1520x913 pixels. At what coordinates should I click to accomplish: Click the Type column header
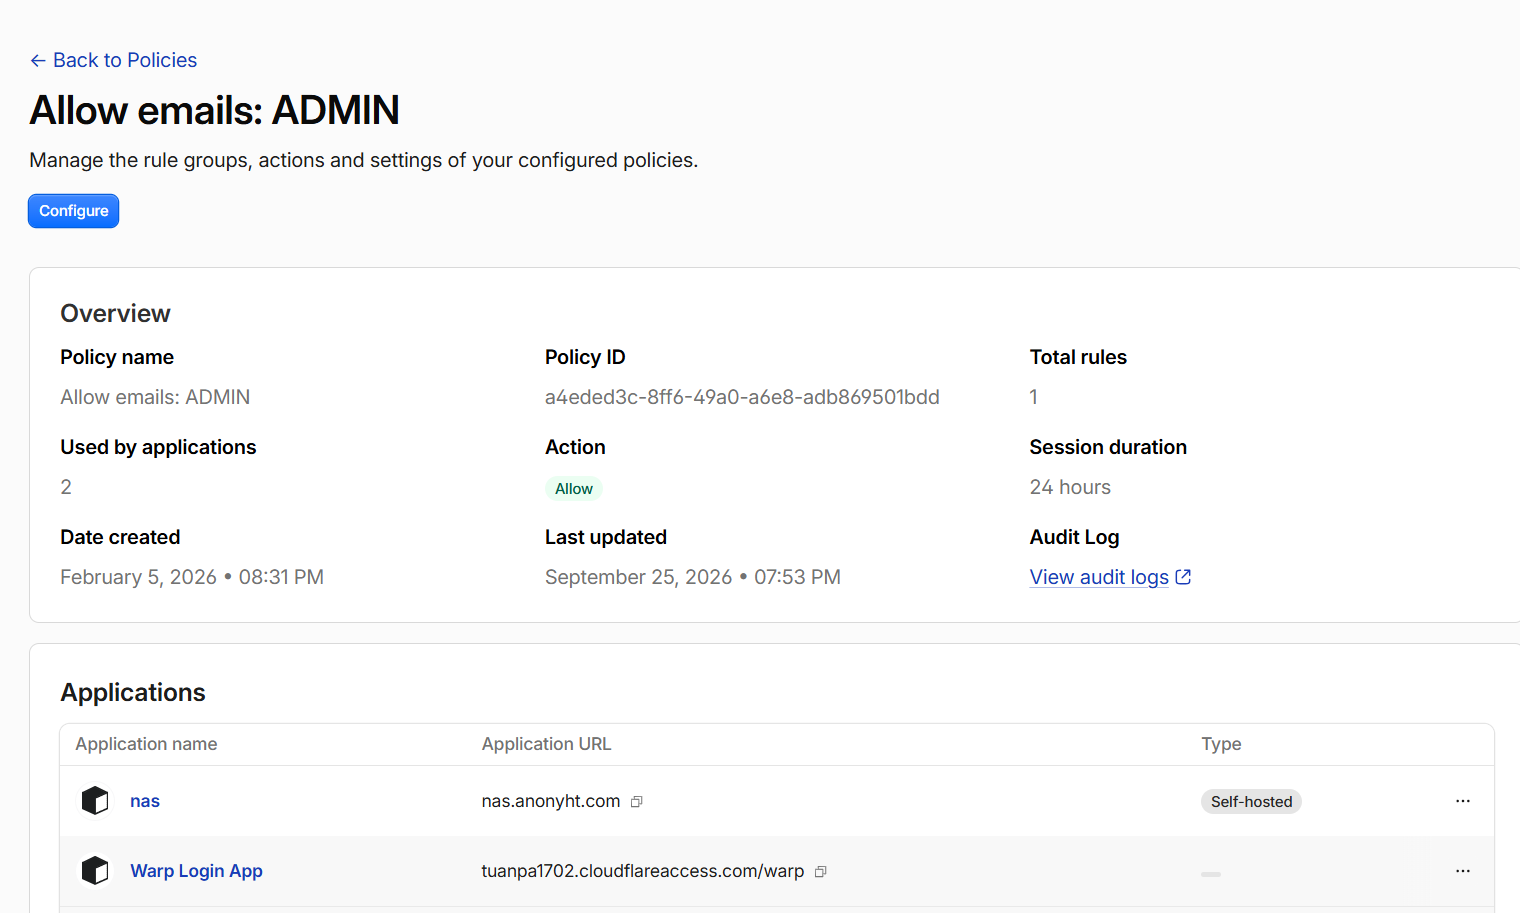coord(1221,744)
